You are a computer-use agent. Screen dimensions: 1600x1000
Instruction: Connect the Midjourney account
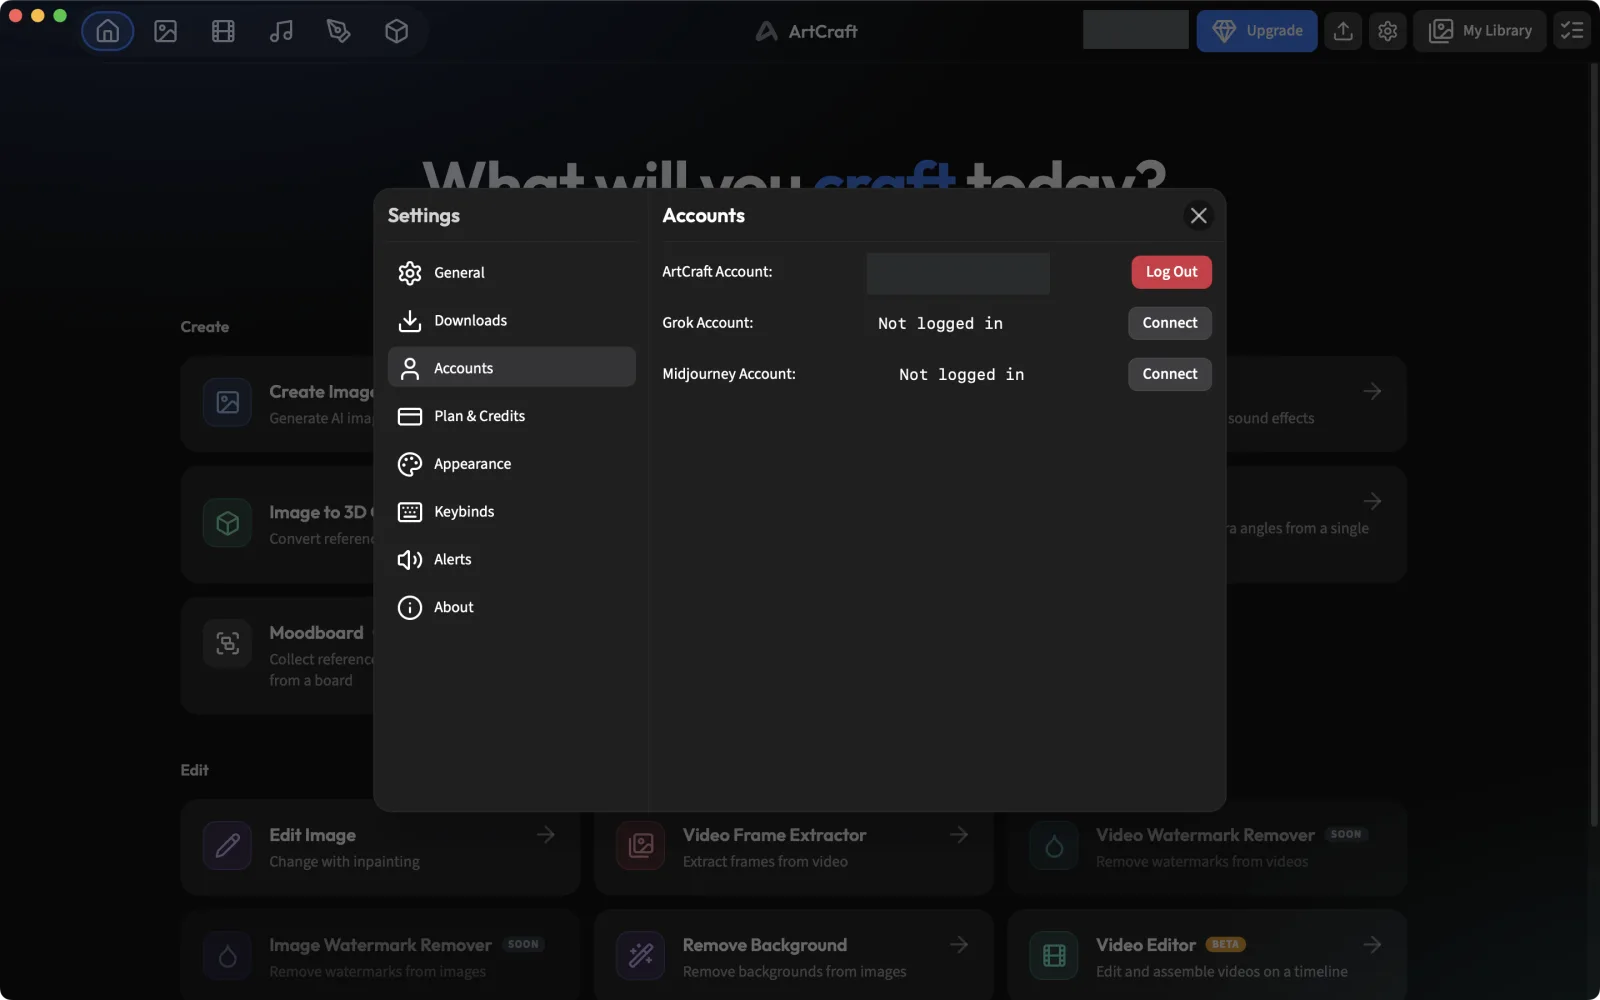[1170, 374]
